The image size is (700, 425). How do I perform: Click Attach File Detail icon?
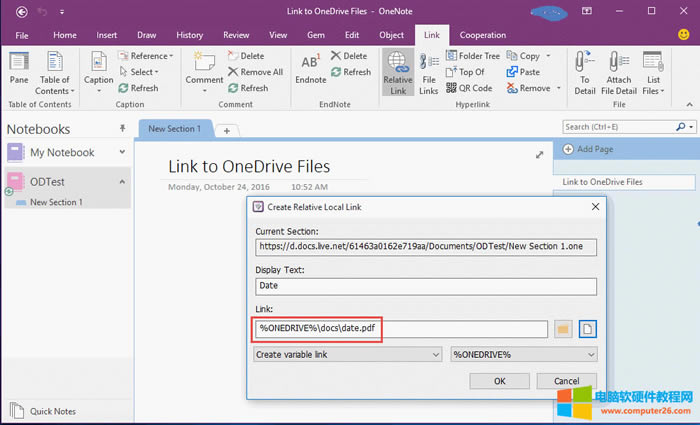[619, 72]
